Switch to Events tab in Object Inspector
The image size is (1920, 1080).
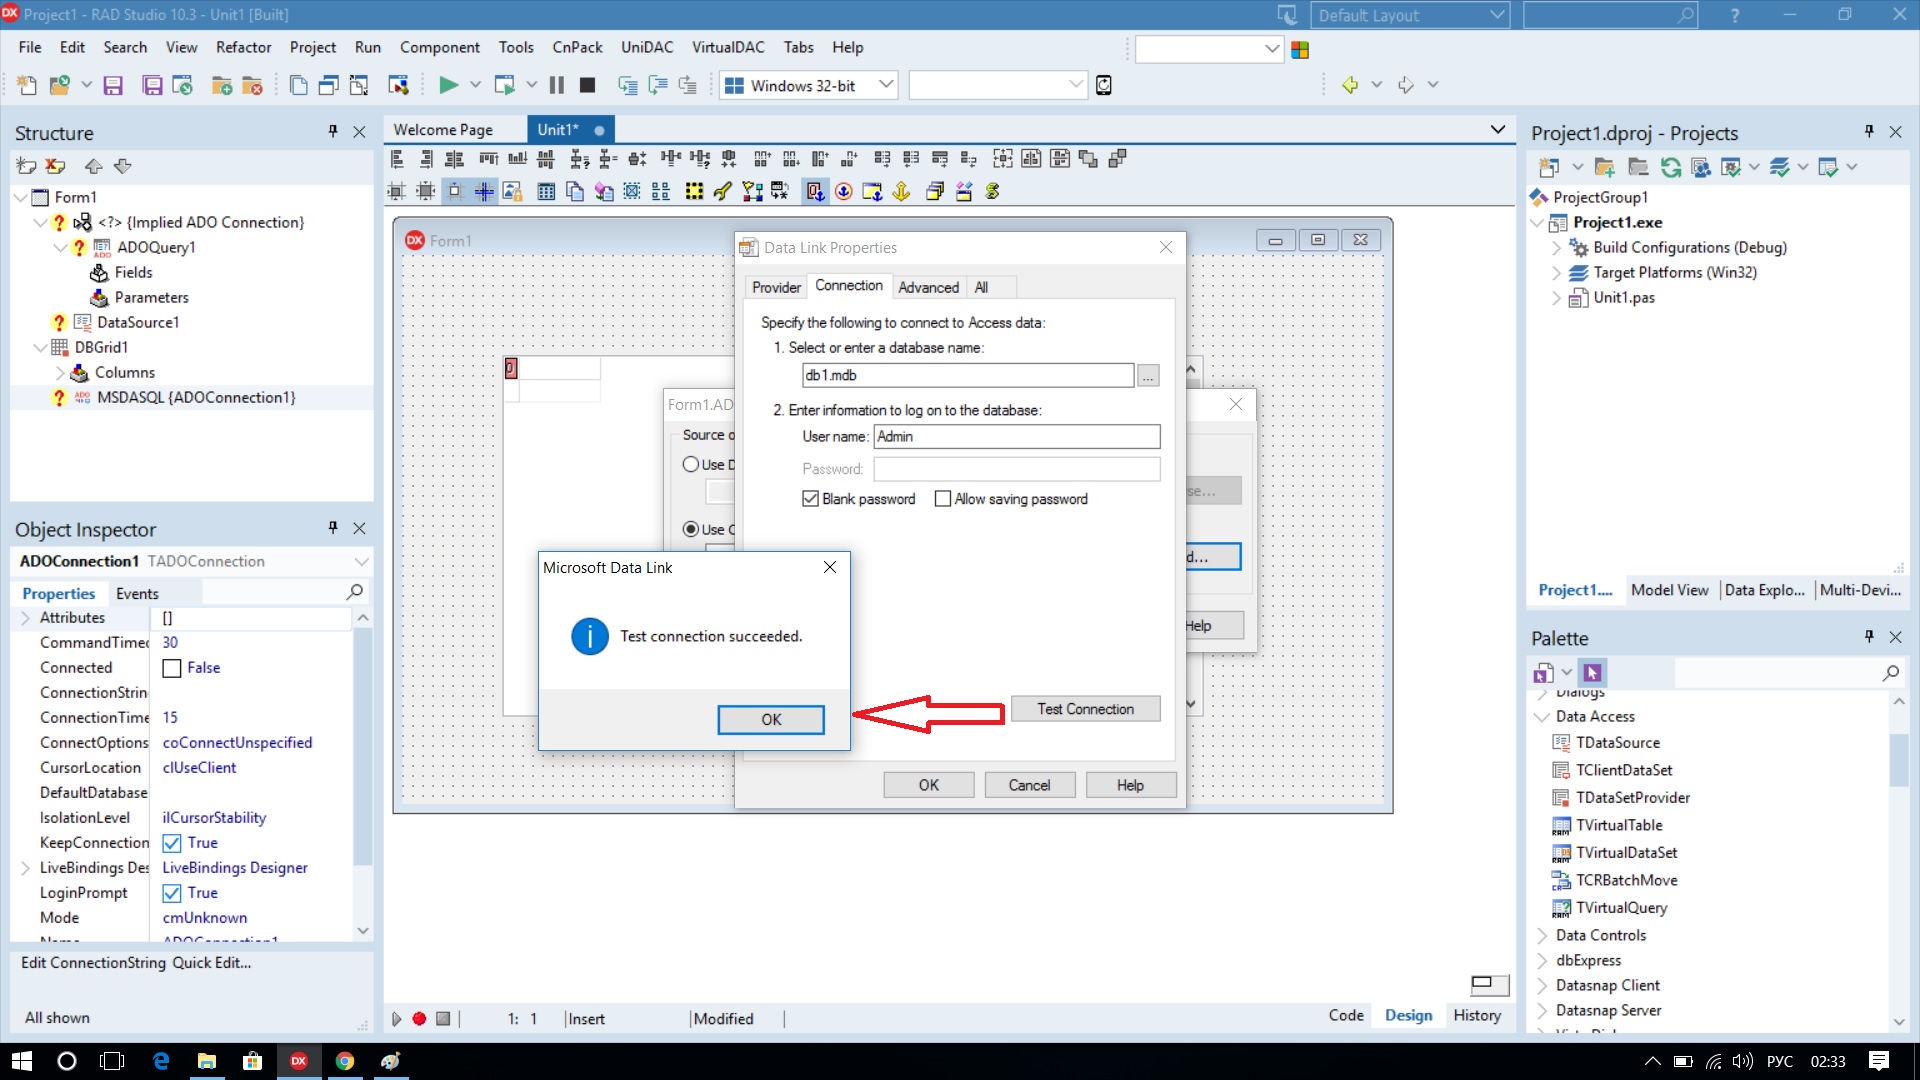pos(137,593)
